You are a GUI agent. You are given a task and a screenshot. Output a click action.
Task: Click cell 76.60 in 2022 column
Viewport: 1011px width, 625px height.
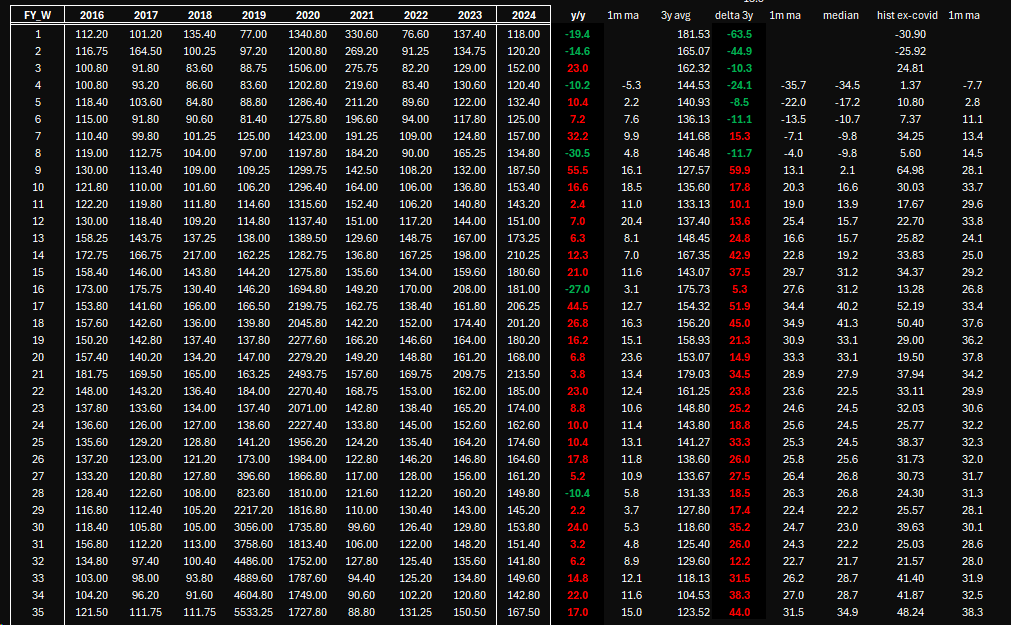(415, 34)
